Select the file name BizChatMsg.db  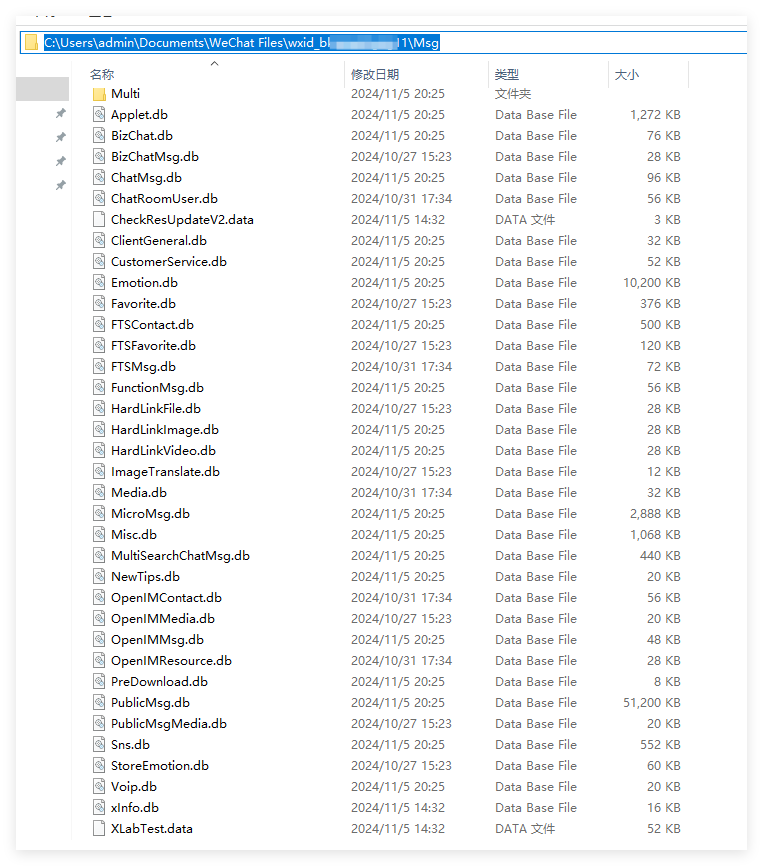(x=155, y=157)
